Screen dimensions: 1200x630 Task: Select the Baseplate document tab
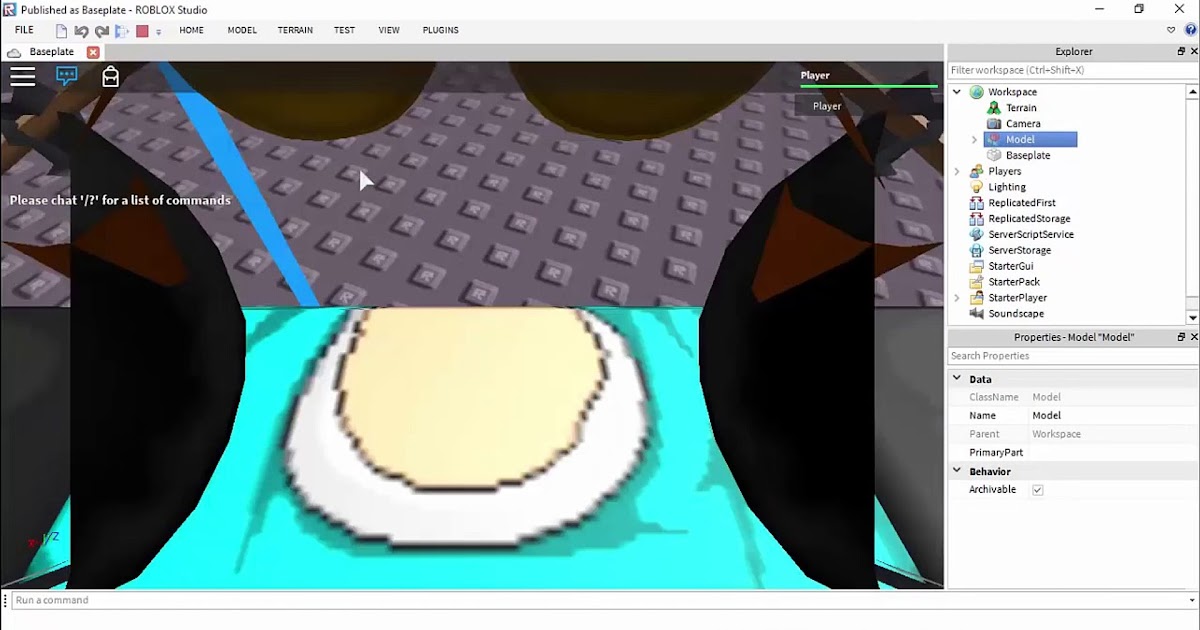point(52,52)
